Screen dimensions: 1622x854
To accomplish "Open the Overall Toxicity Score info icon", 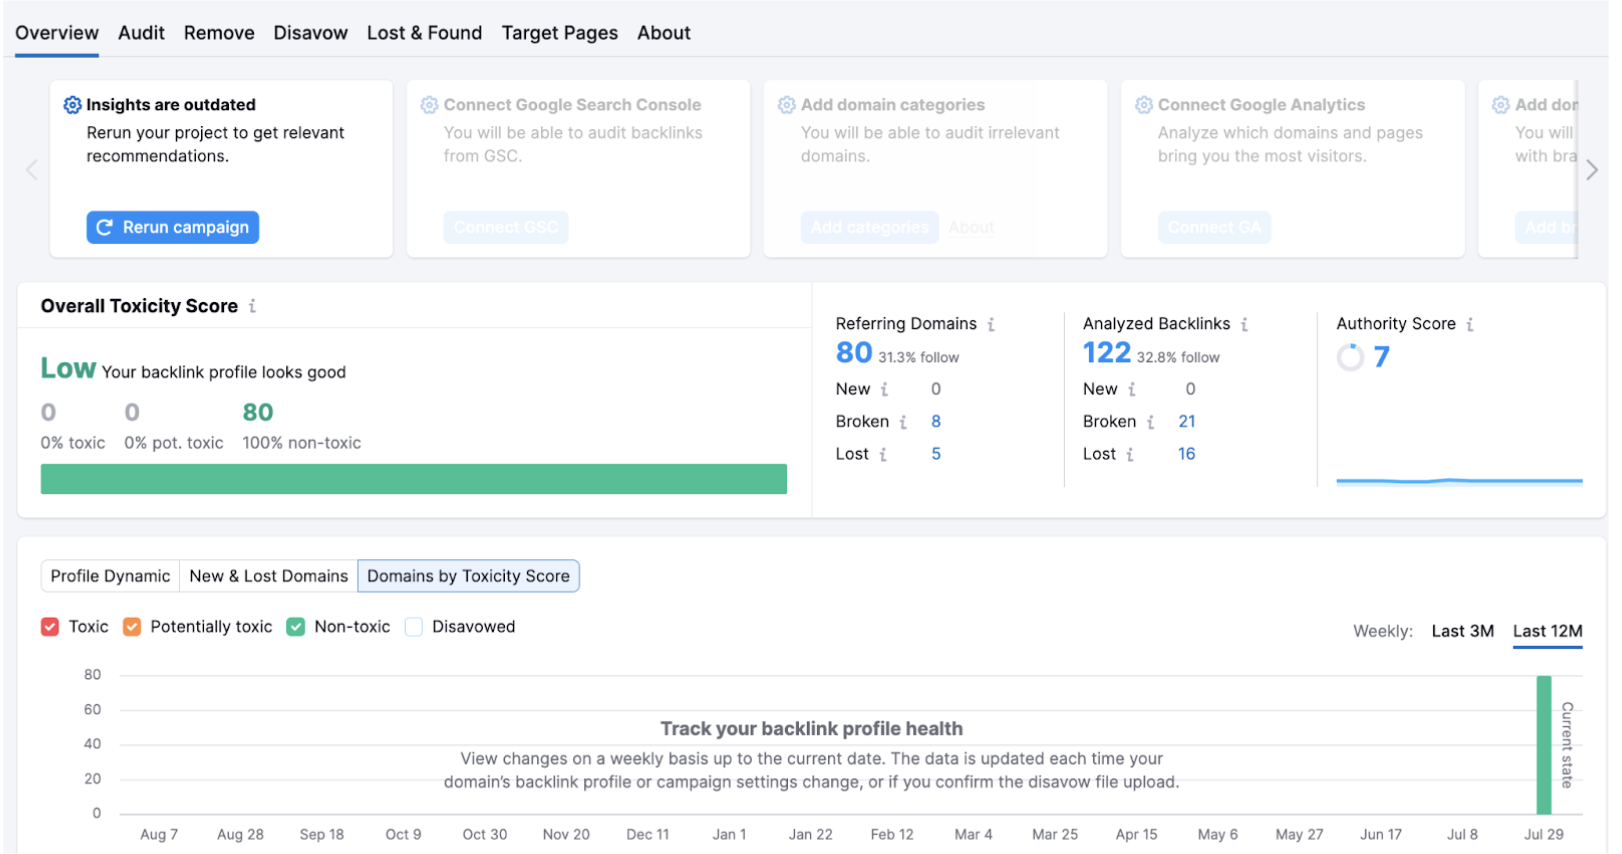I will point(252,306).
